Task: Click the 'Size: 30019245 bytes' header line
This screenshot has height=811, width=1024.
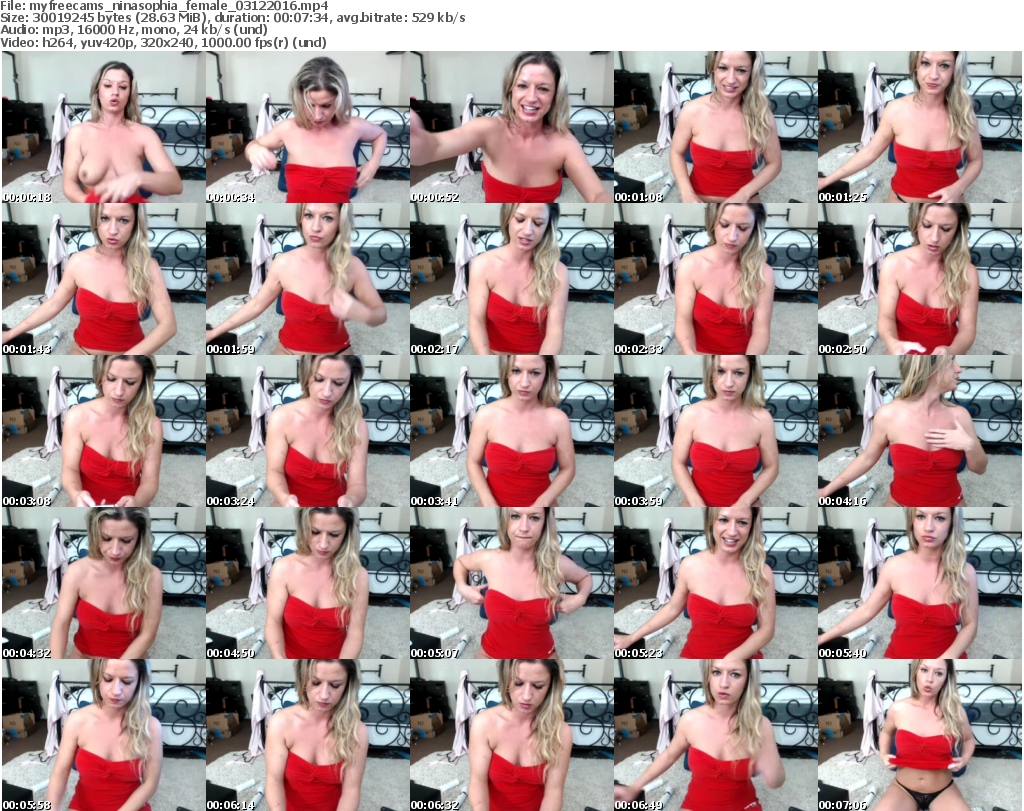Action: tap(232, 18)
